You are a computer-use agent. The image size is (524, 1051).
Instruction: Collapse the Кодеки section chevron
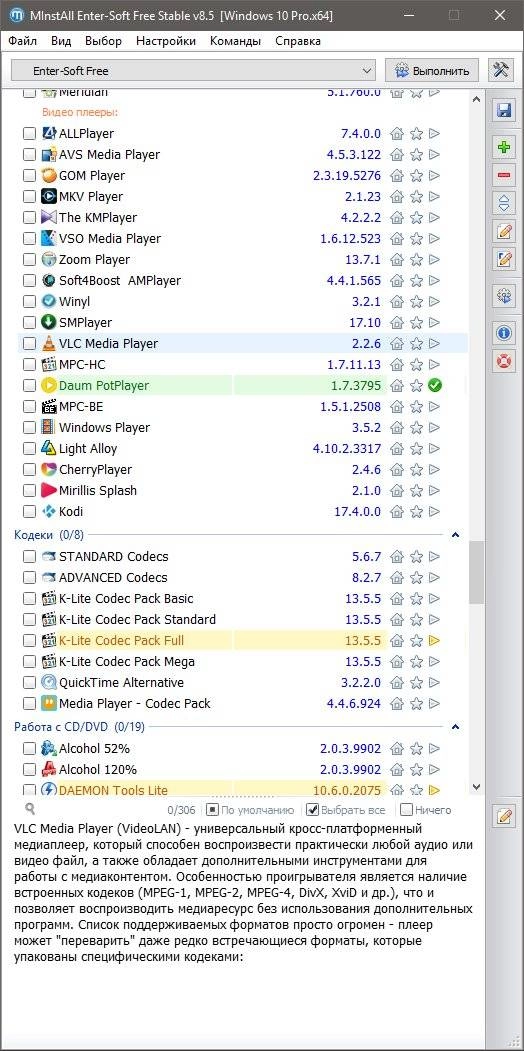tap(456, 535)
